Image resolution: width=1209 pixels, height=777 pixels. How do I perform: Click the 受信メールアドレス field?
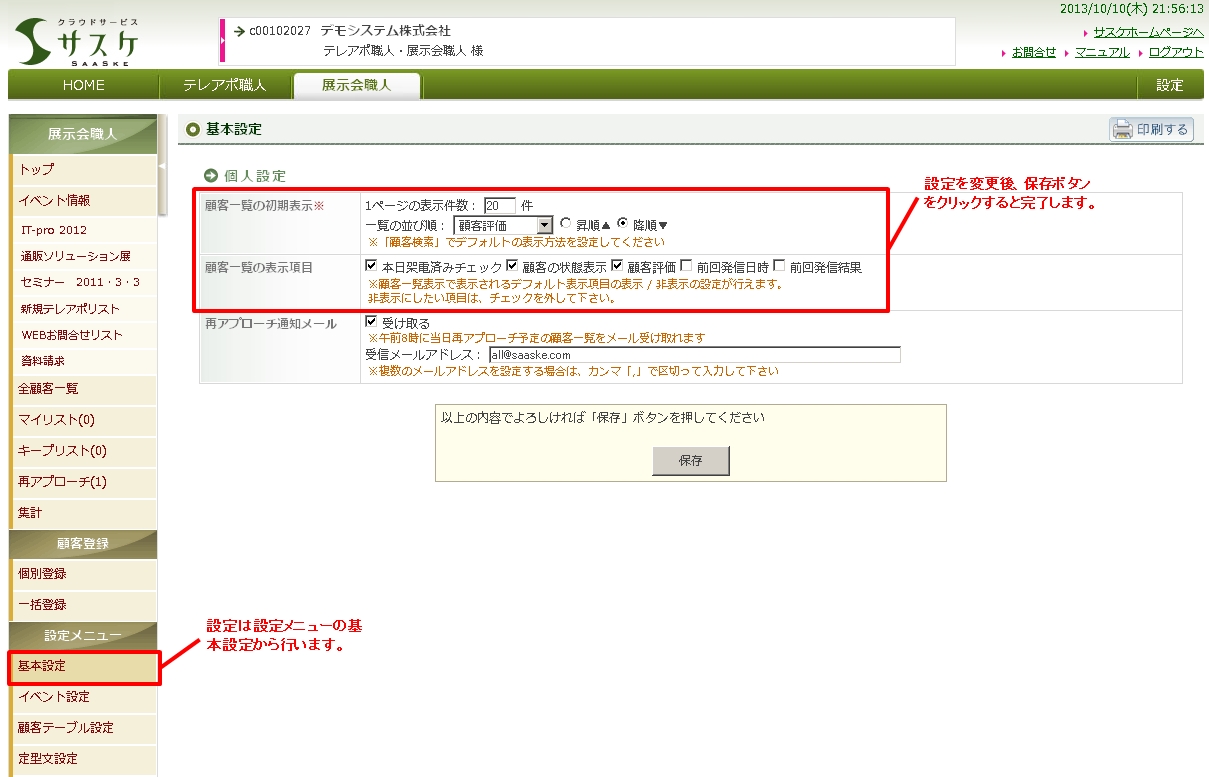pyautogui.click(x=694, y=354)
